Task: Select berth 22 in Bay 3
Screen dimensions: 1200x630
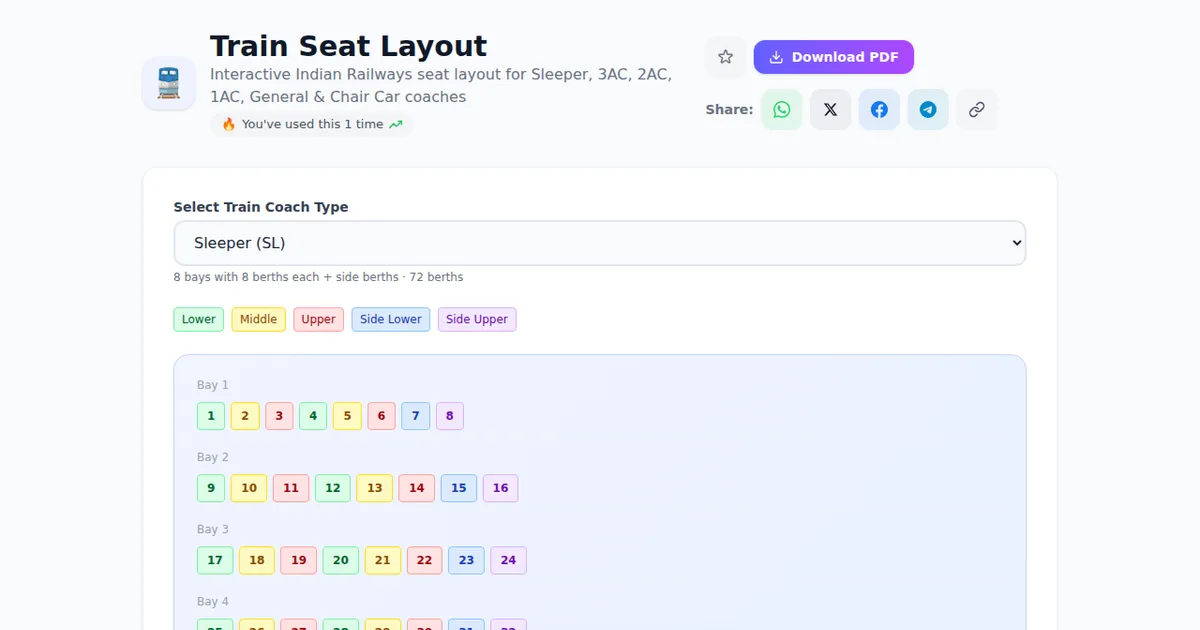Action: coord(425,560)
